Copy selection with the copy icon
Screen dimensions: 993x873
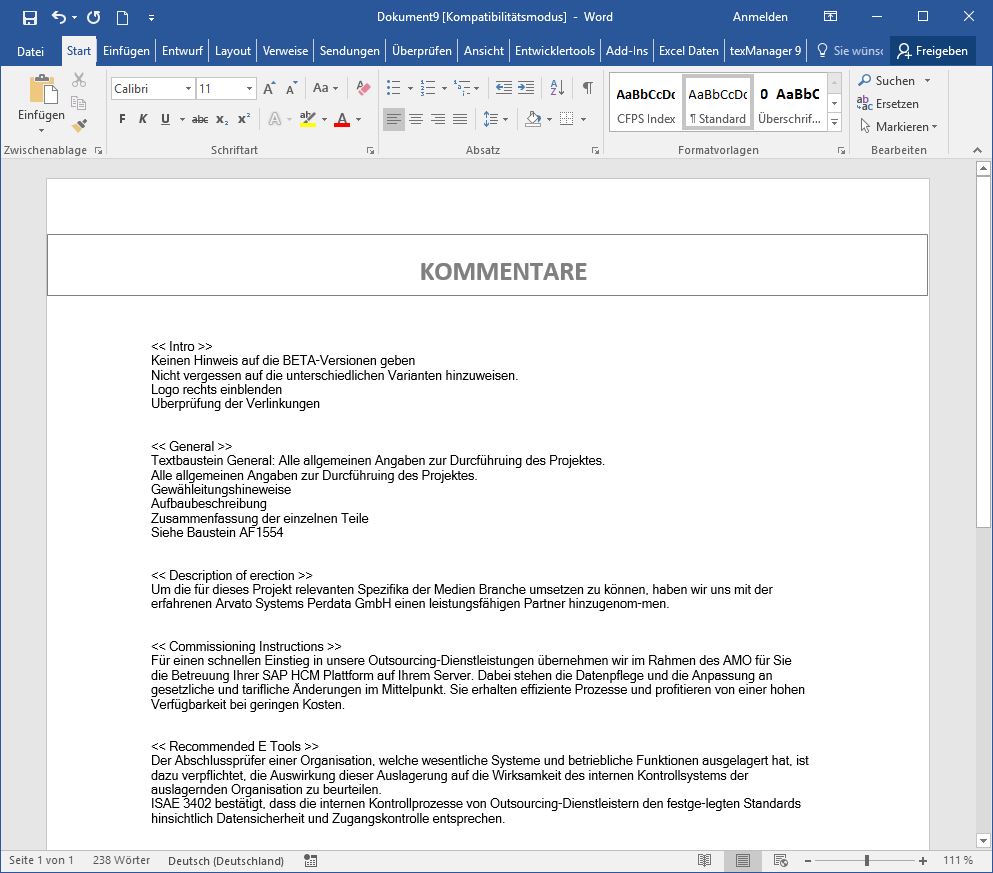[x=79, y=103]
